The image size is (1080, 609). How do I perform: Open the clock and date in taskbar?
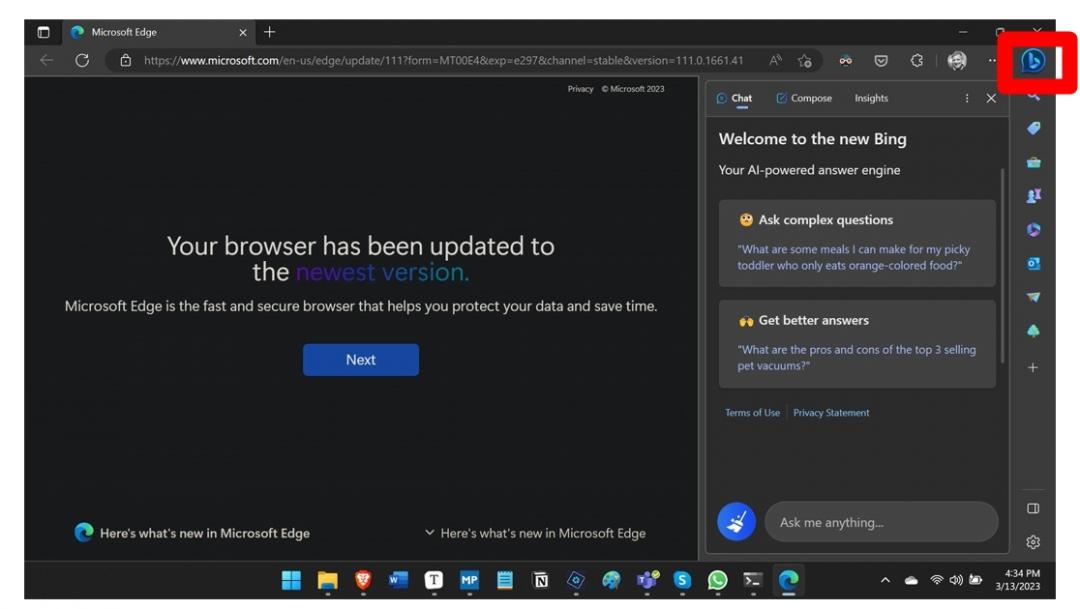click(x=1018, y=580)
